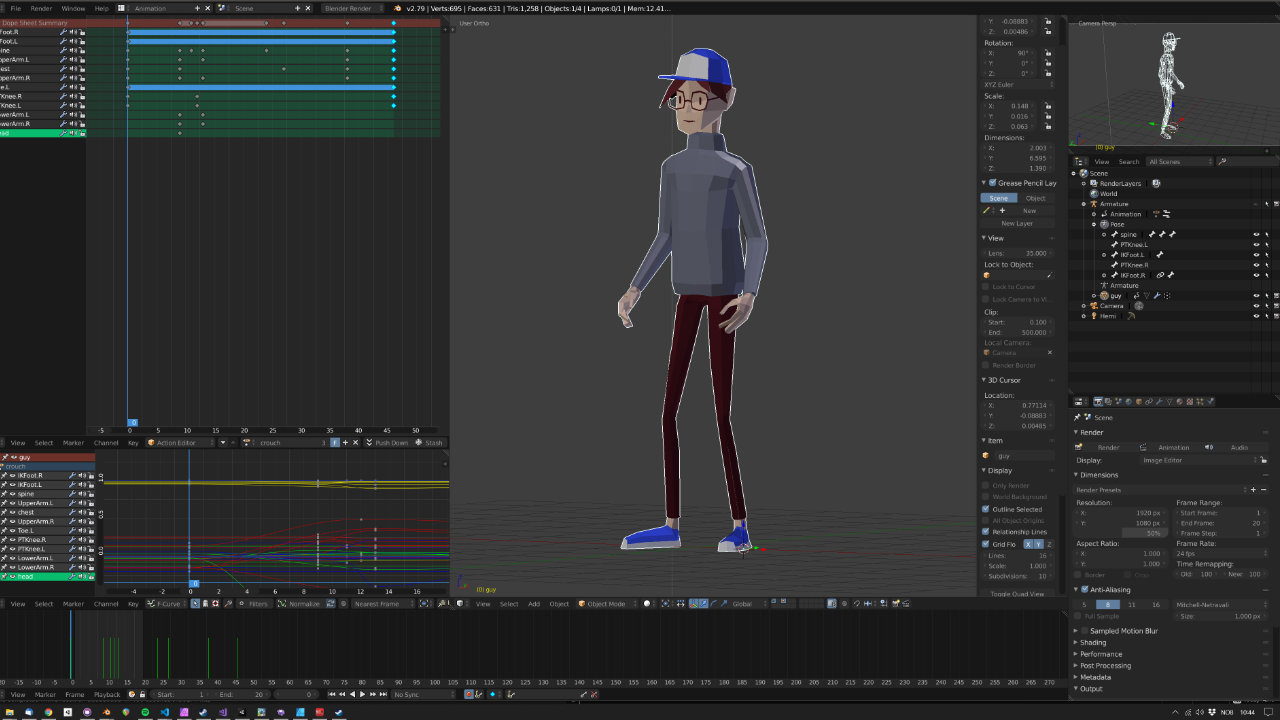This screenshot has width=1280, height=720.
Task: Click the Push Down button
Action: click(387, 442)
